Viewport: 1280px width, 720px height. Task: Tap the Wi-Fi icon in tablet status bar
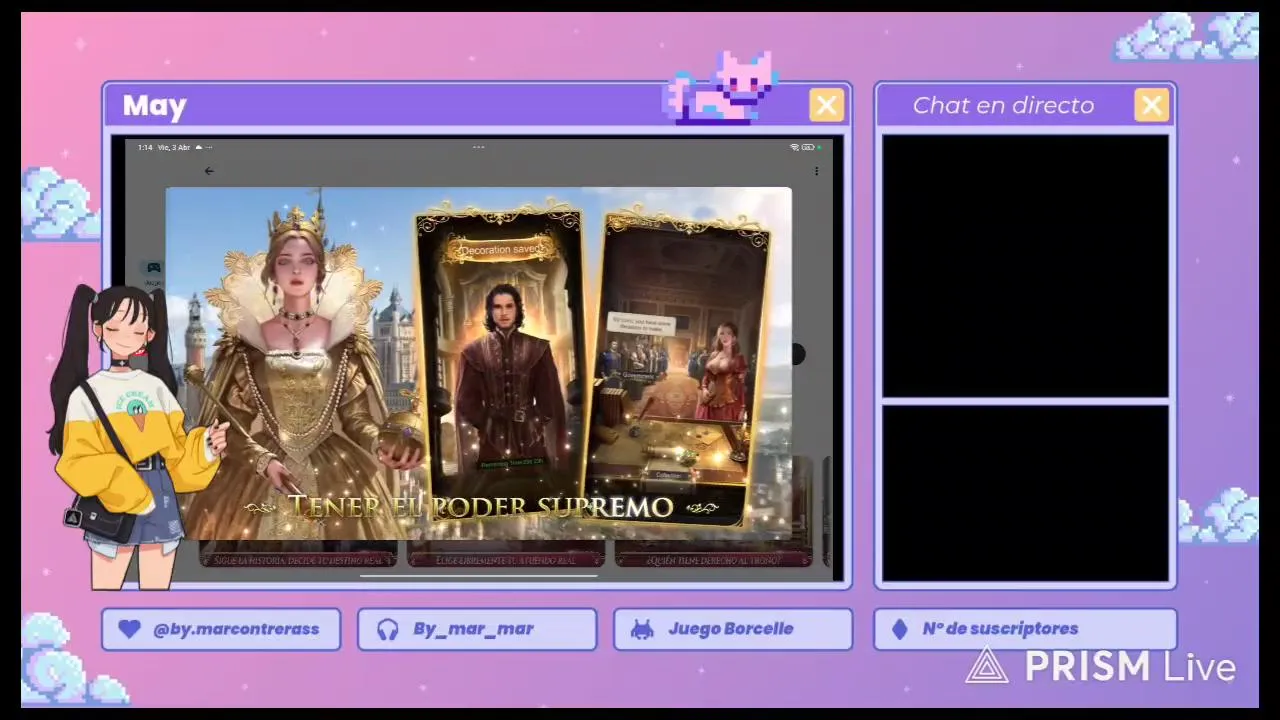point(795,147)
